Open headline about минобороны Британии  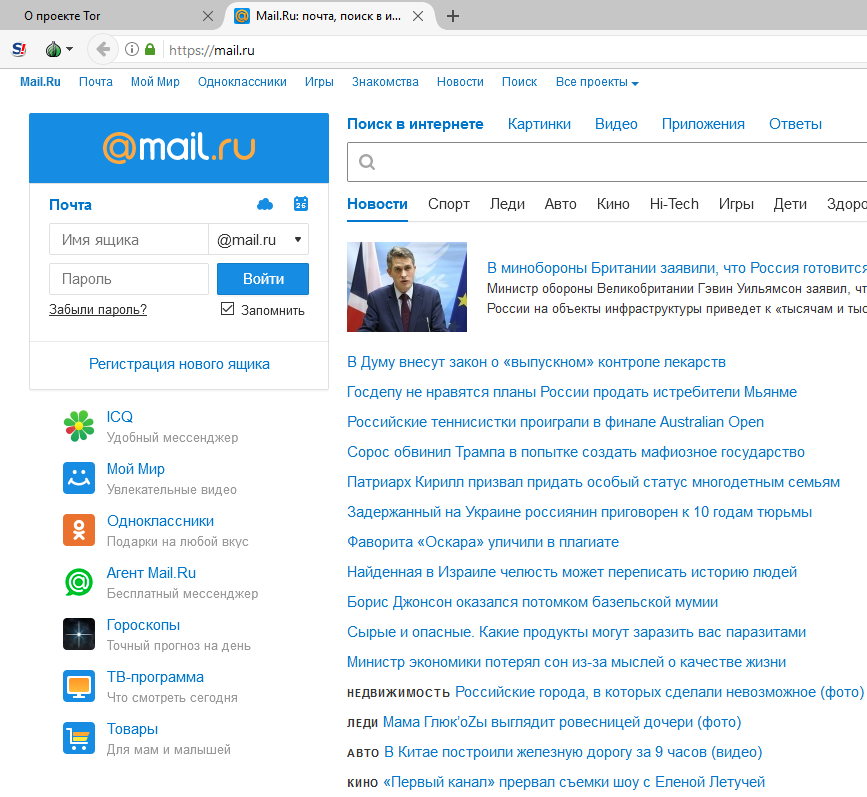click(x=677, y=268)
